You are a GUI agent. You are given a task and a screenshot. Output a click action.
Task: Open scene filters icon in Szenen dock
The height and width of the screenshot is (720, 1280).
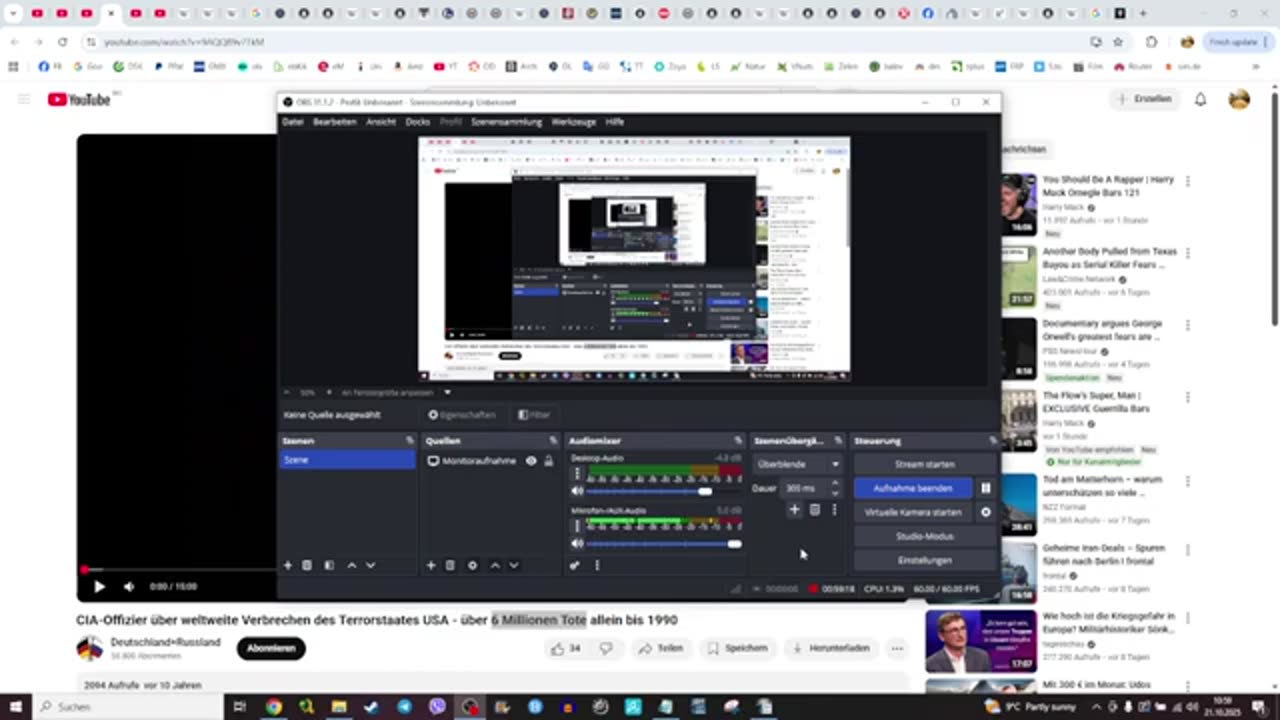tap(329, 565)
